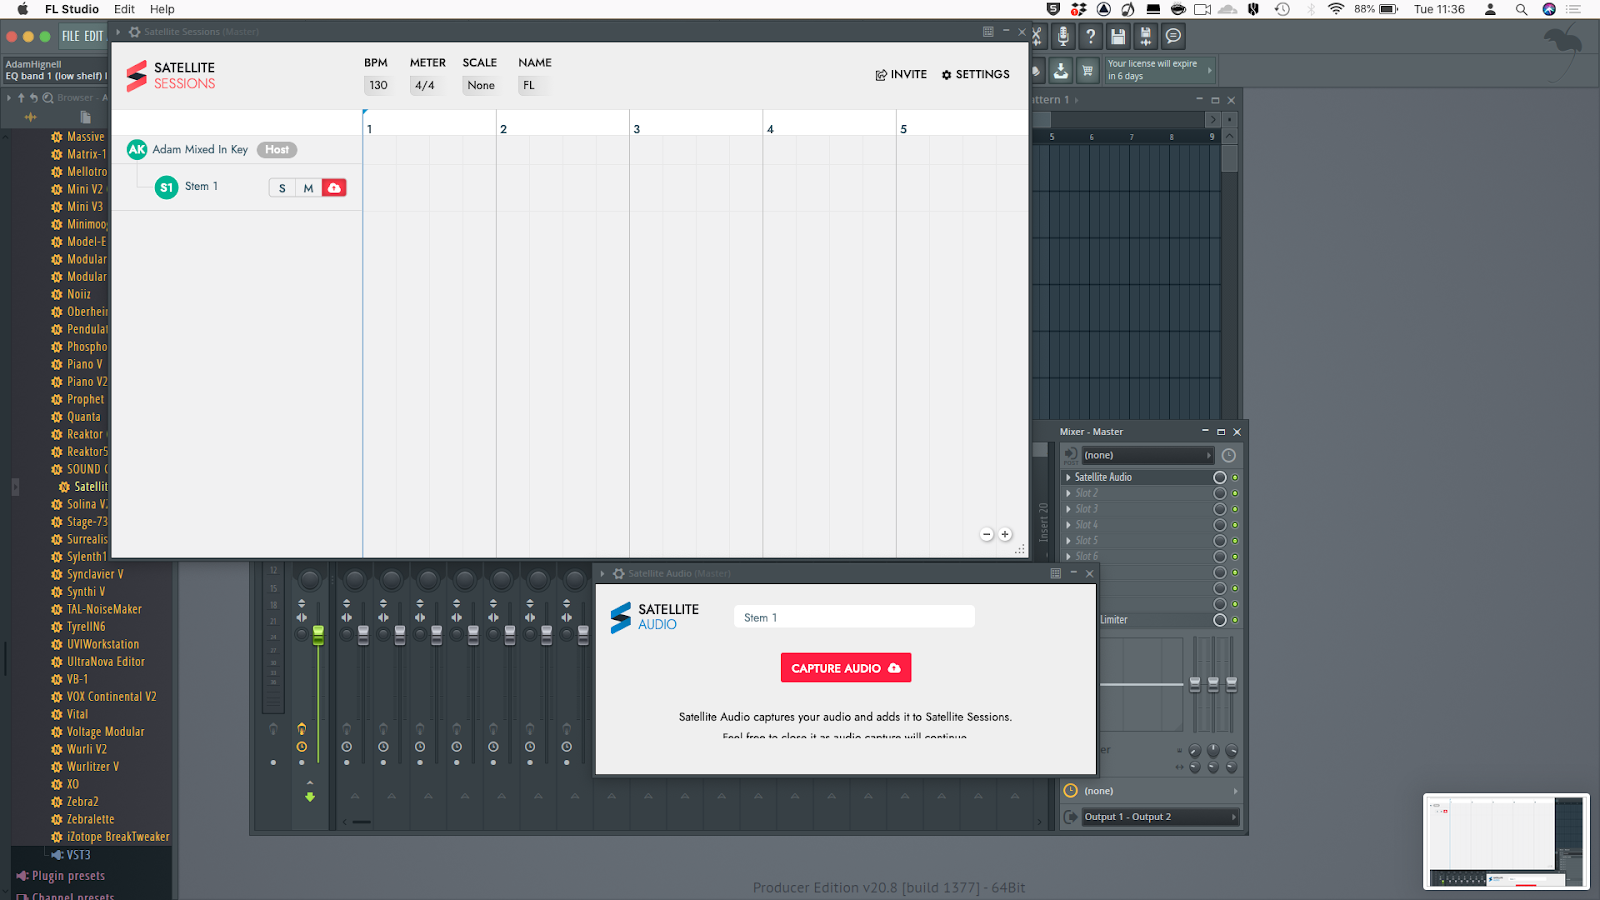Click the AK avatar of Adam Mixed In Key
1600x900 pixels.
137,149
